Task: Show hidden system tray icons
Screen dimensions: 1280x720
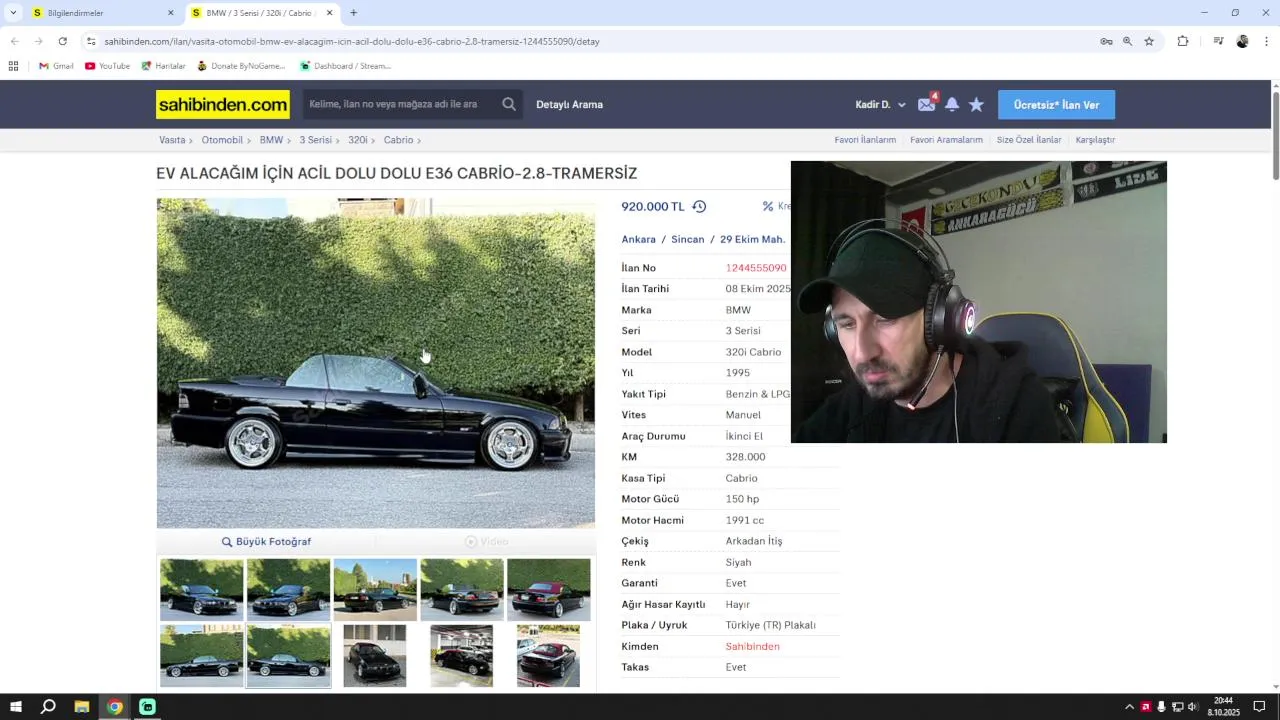Action: point(1129,707)
